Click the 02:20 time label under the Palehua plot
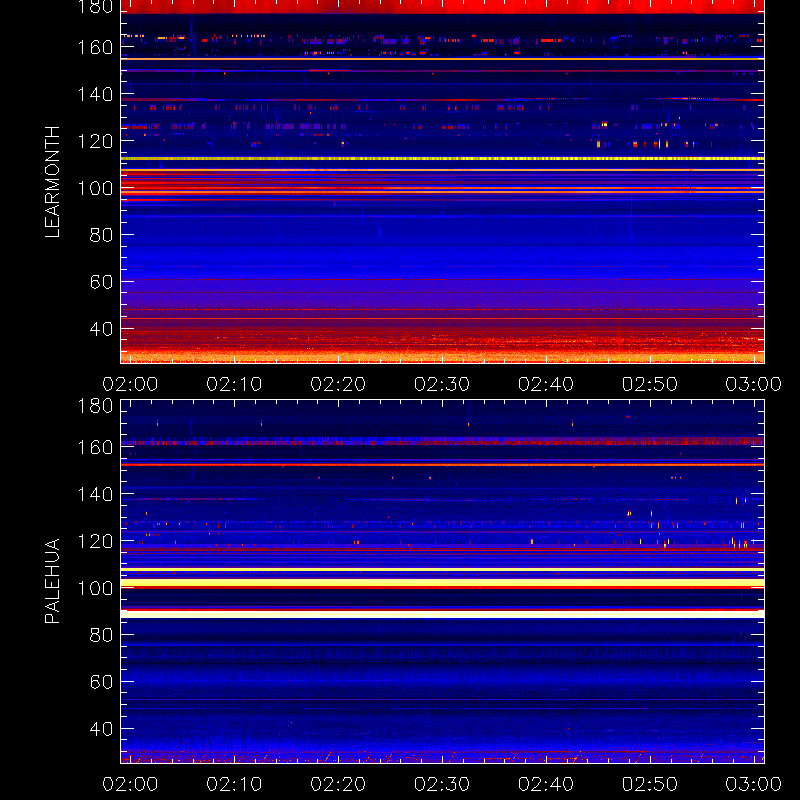800x800 pixels. coord(338,784)
